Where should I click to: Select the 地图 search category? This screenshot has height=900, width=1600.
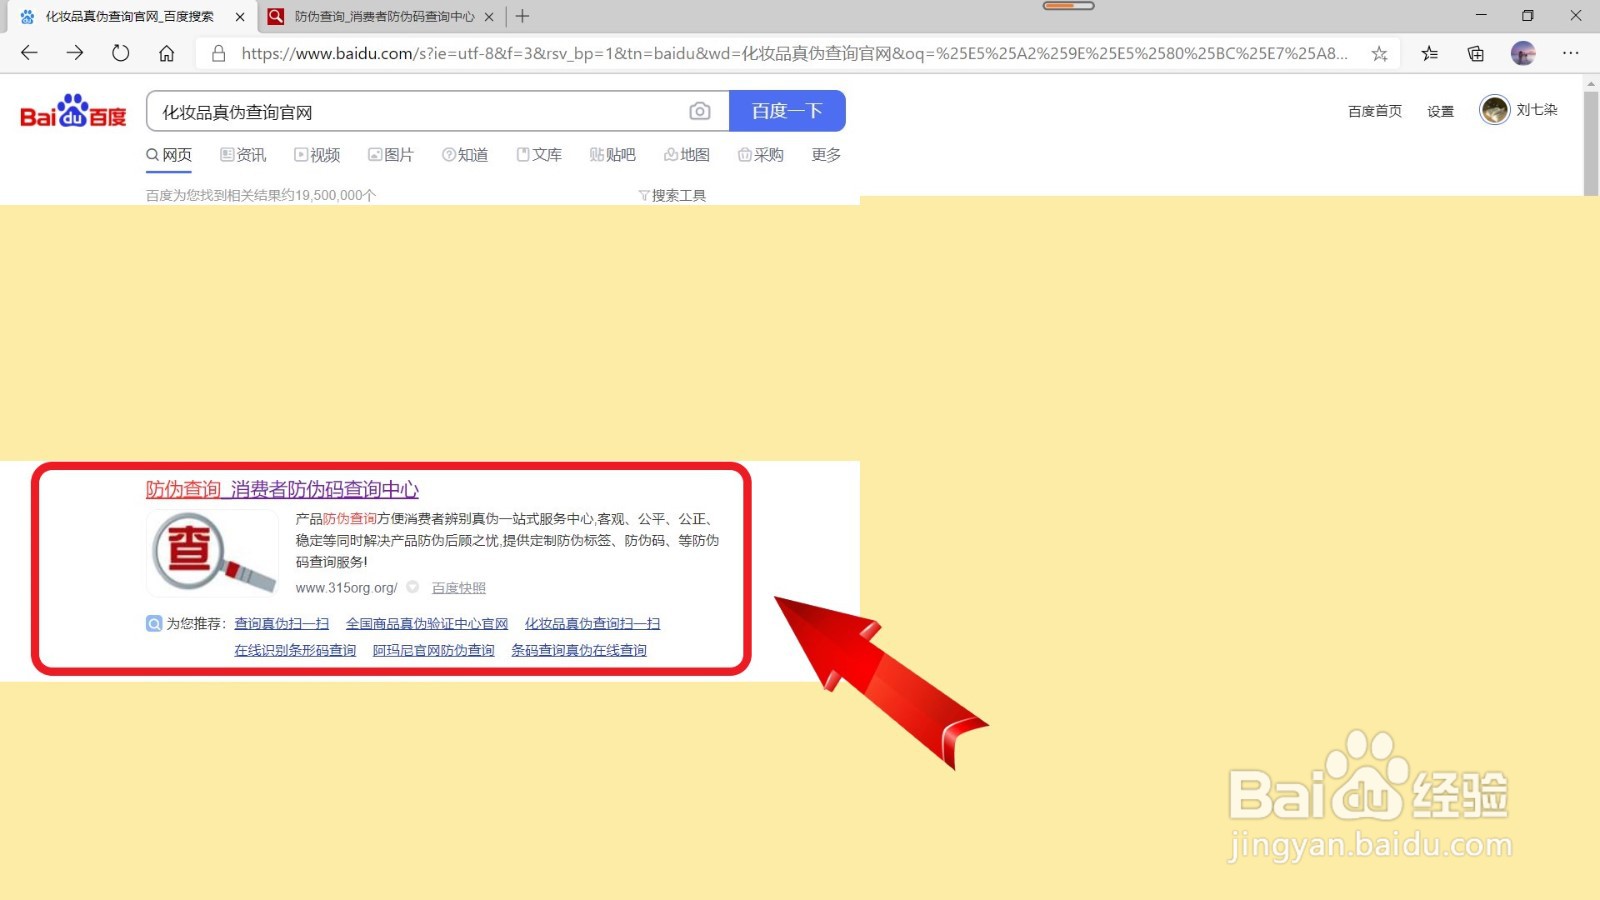pos(687,155)
